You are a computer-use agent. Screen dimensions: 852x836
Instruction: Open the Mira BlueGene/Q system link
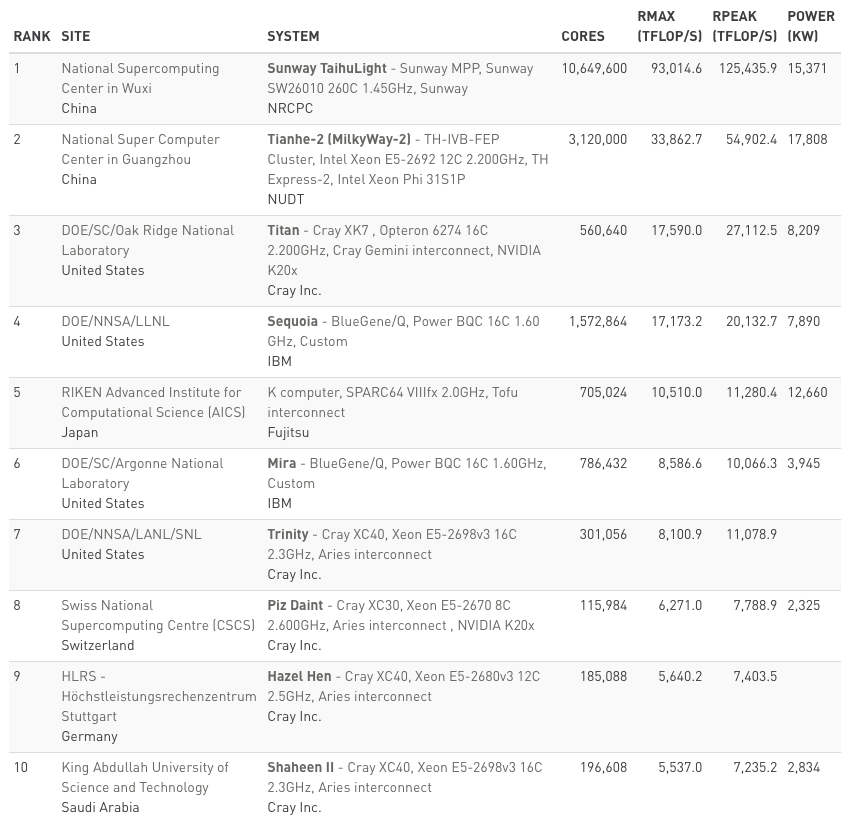click(x=282, y=464)
